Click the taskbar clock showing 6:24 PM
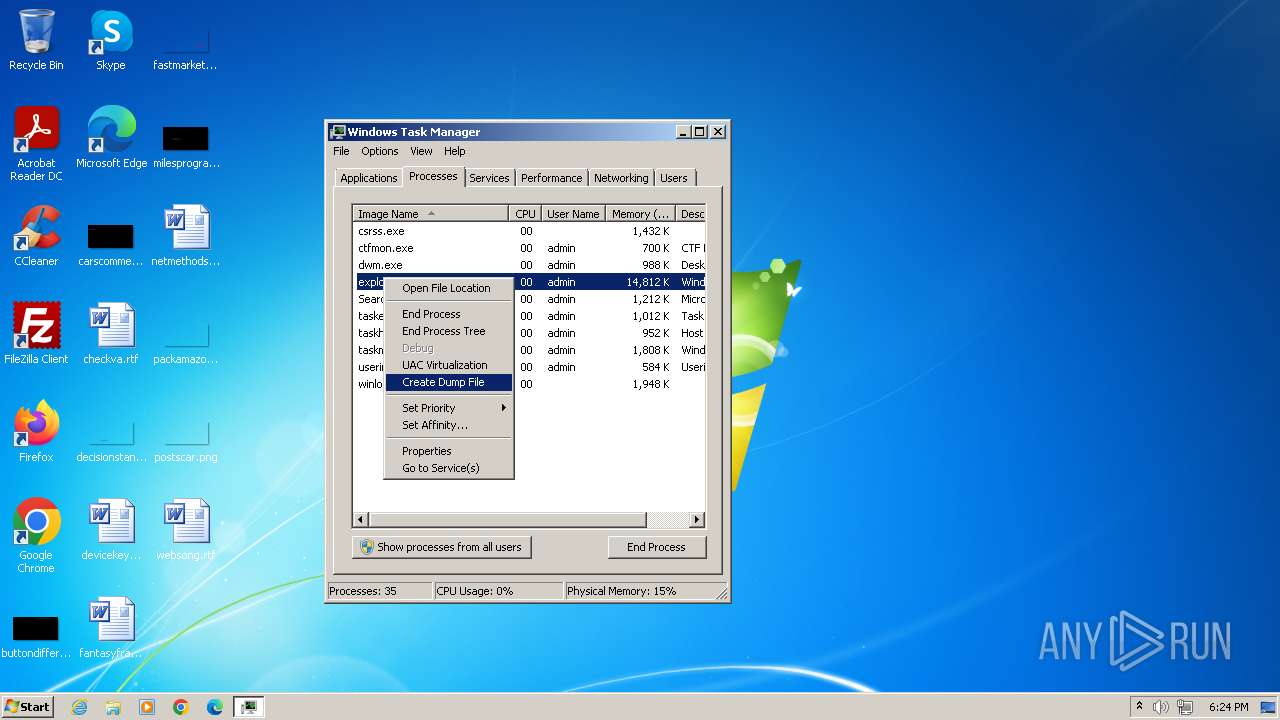Image resolution: width=1280 pixels, height=720 pixels. pyautogui.click(x=1229, y=707)
